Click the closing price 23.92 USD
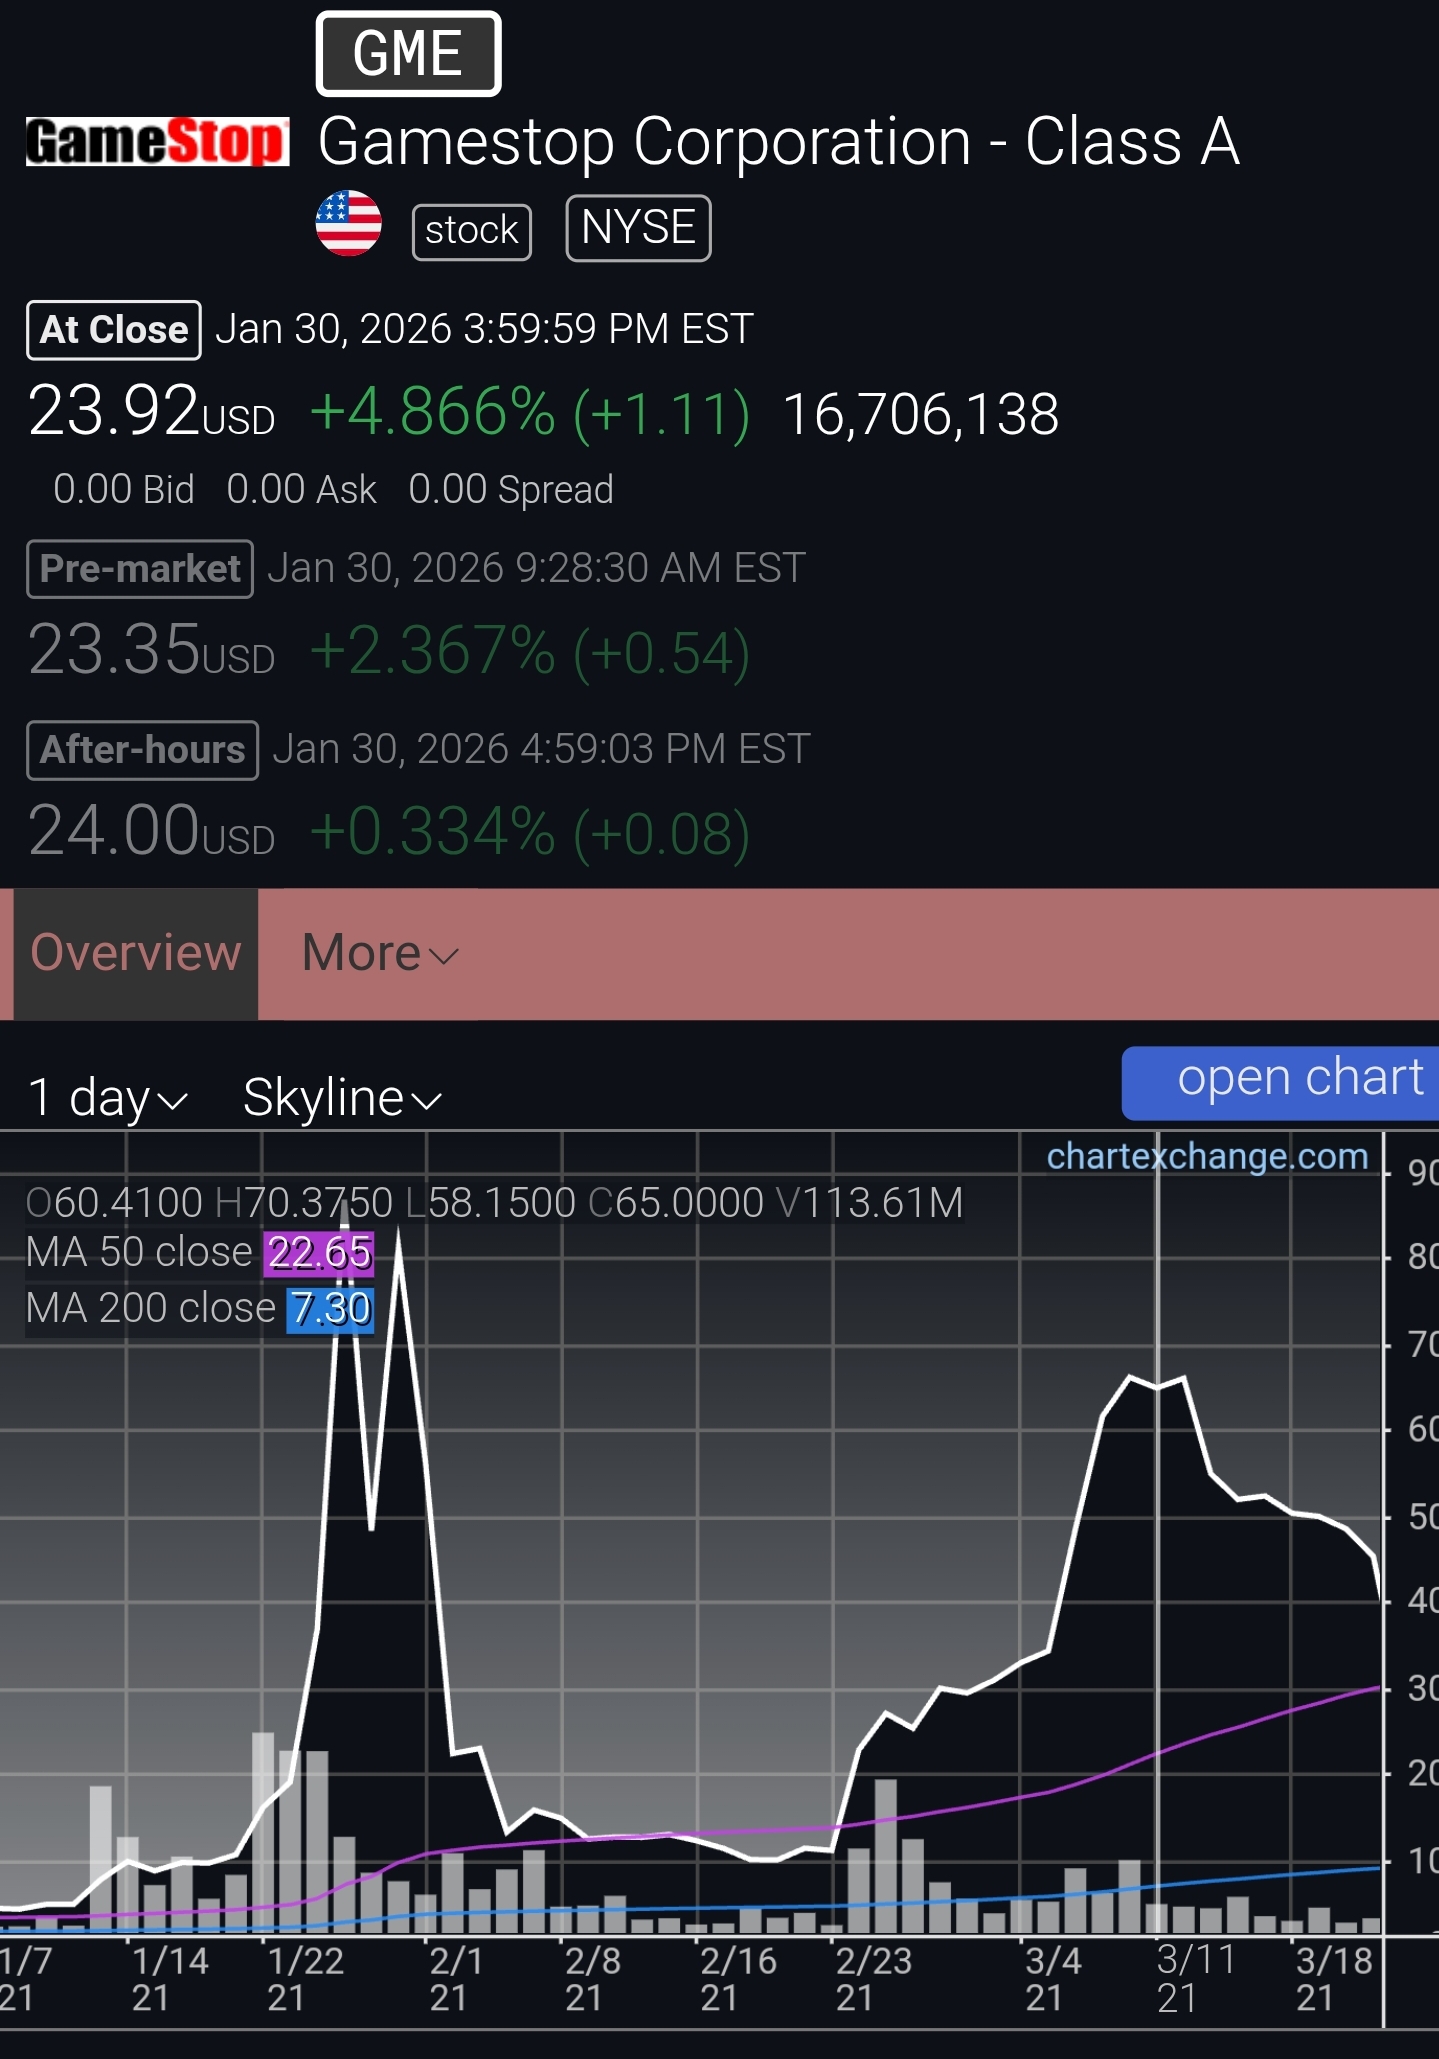The image size is (1439, 2059). [x=152, y=412]
